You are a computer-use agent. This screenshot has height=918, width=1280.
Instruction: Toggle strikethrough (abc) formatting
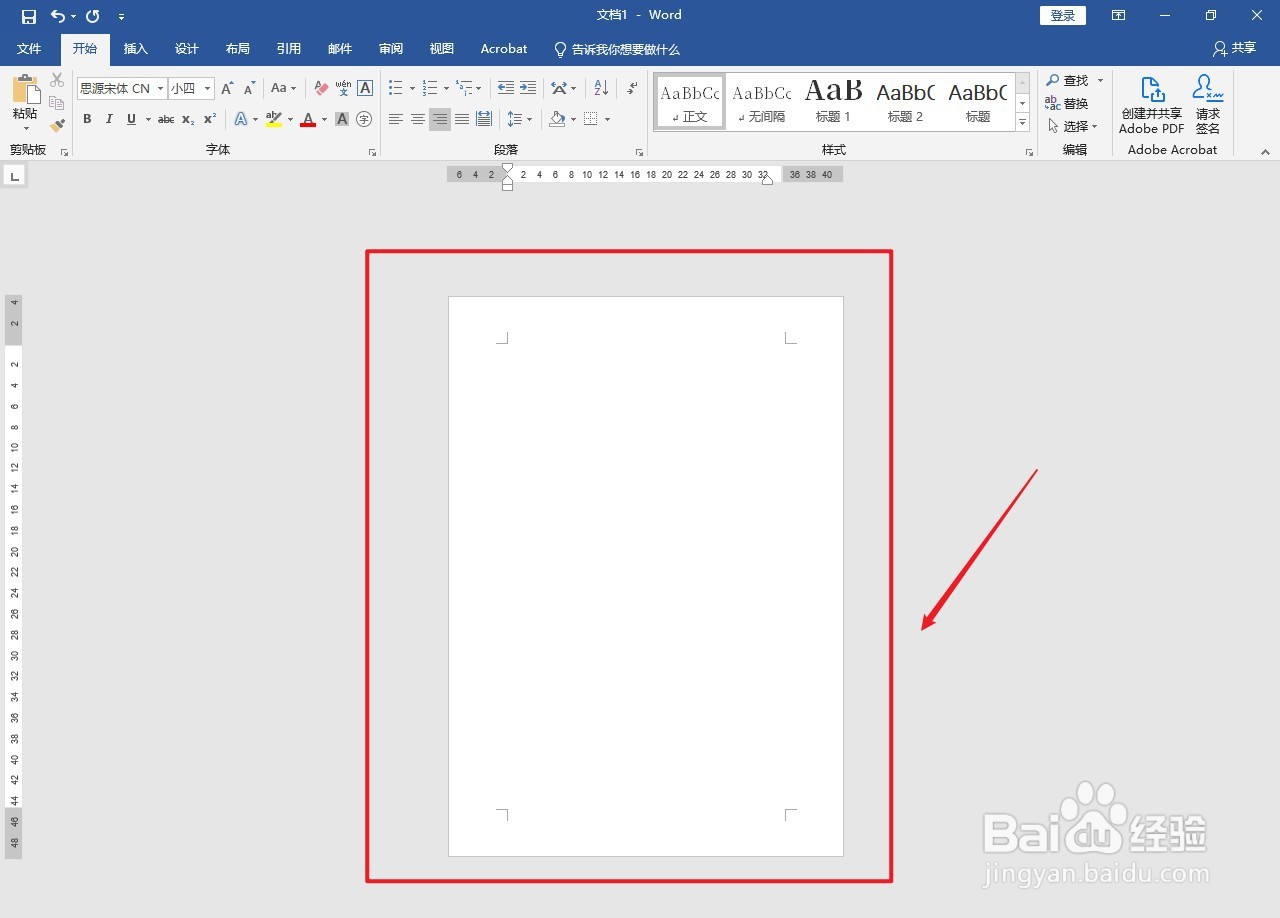pos(166,119)
